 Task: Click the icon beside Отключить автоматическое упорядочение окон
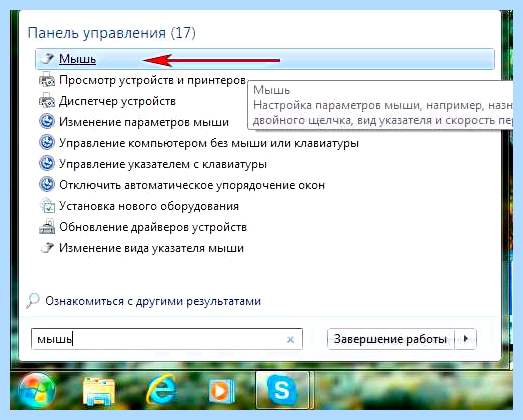tap(47, 185)
